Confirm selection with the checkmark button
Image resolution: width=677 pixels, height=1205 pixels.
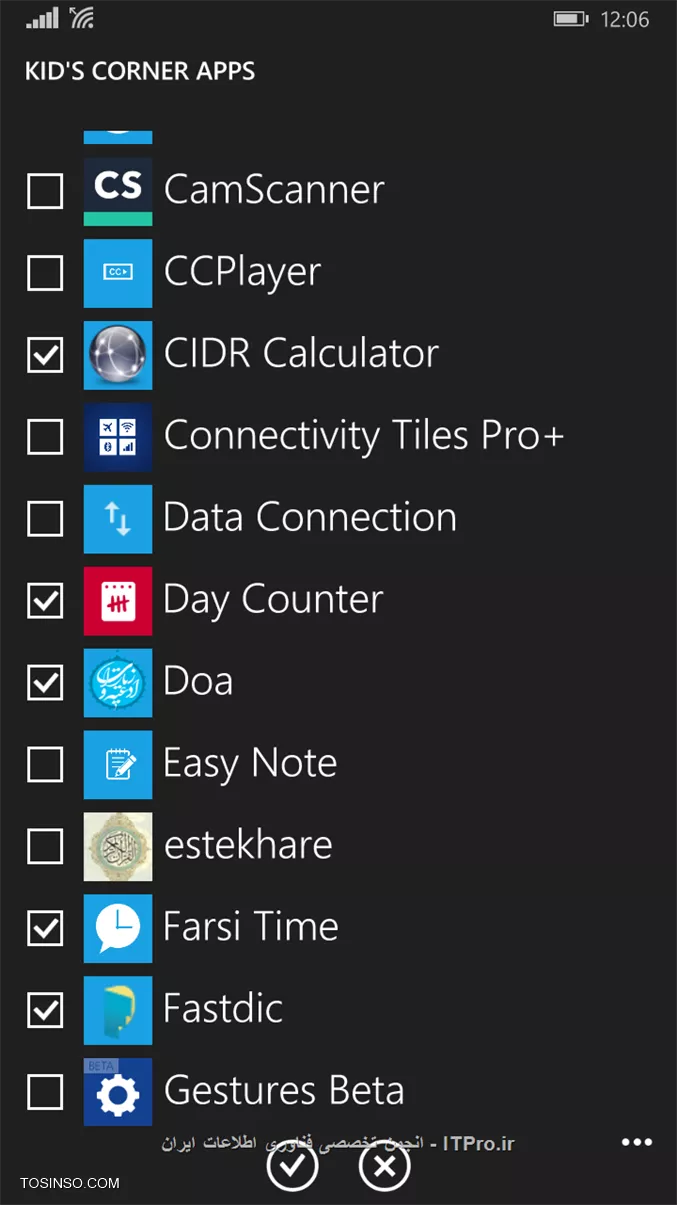click(292, 1165)
